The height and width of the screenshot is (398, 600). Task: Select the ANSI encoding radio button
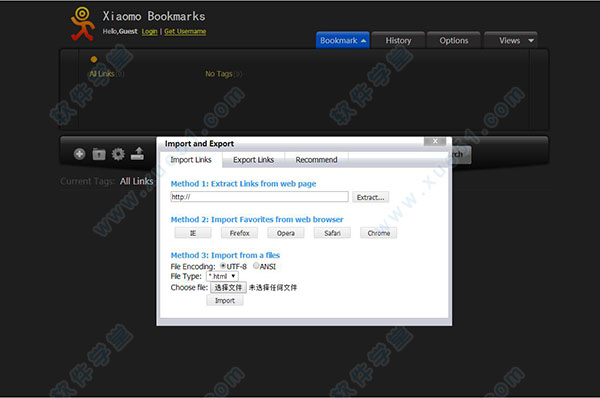256,266
